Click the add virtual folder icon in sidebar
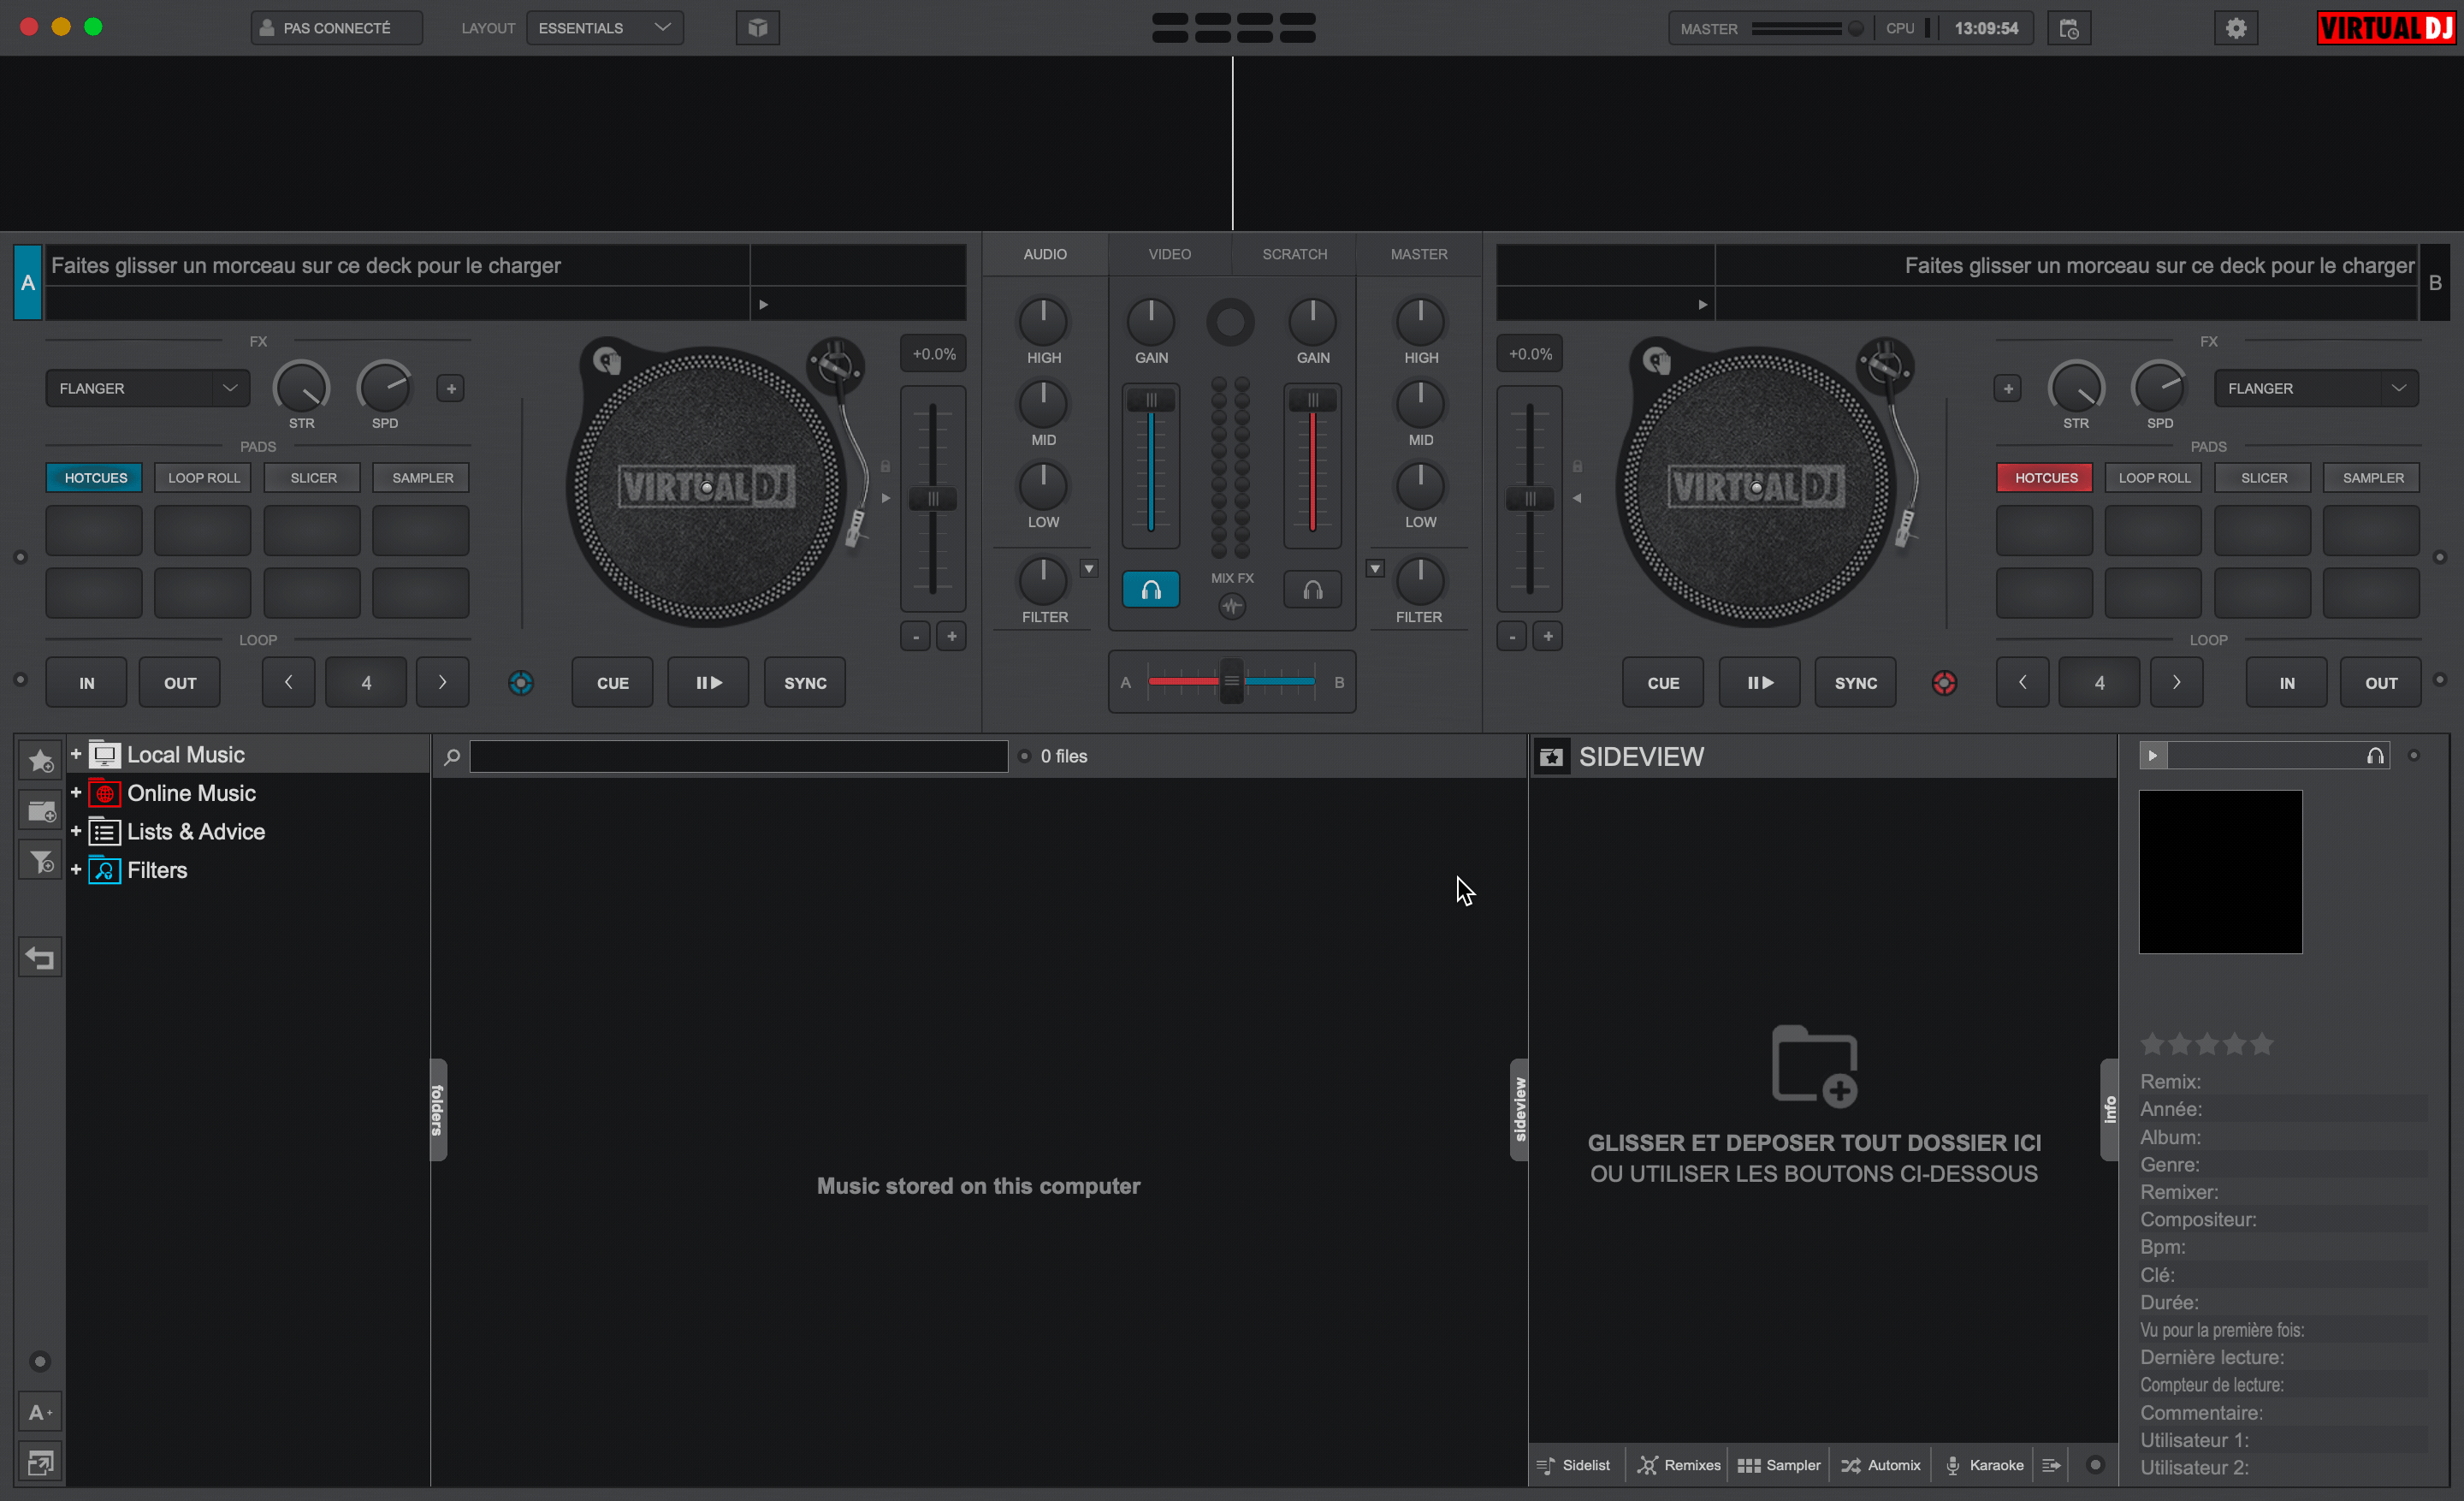This screenshot has width=2464, height=1501. pos(40,811)
